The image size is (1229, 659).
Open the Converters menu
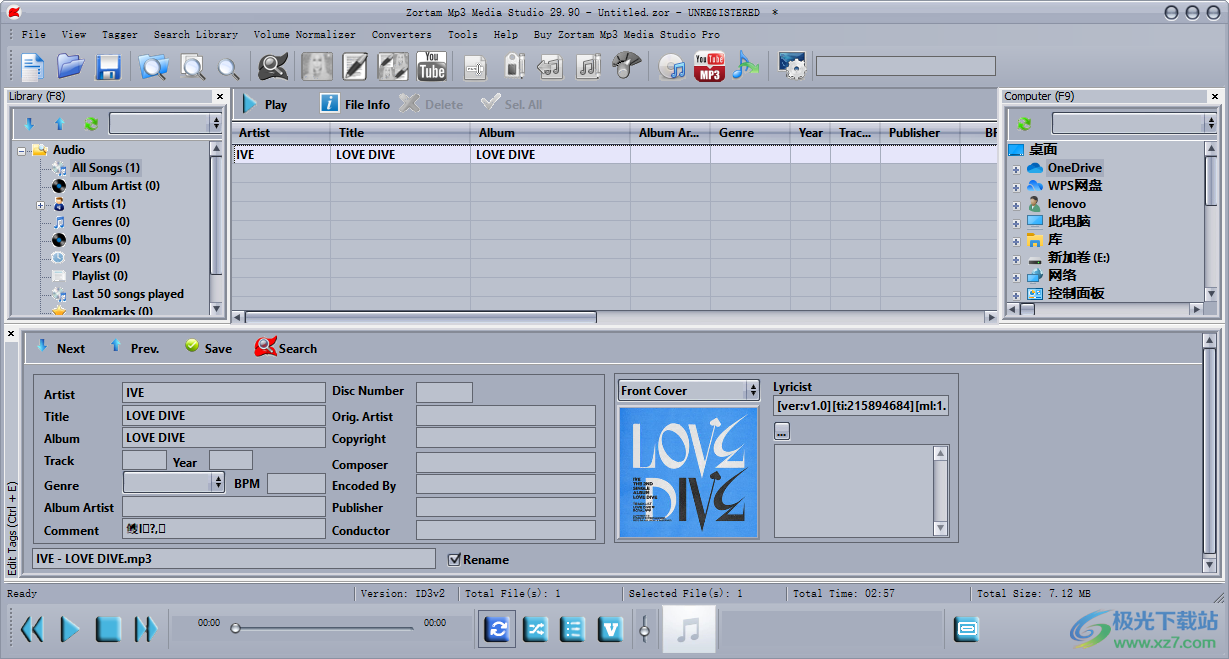pos(401,34)
